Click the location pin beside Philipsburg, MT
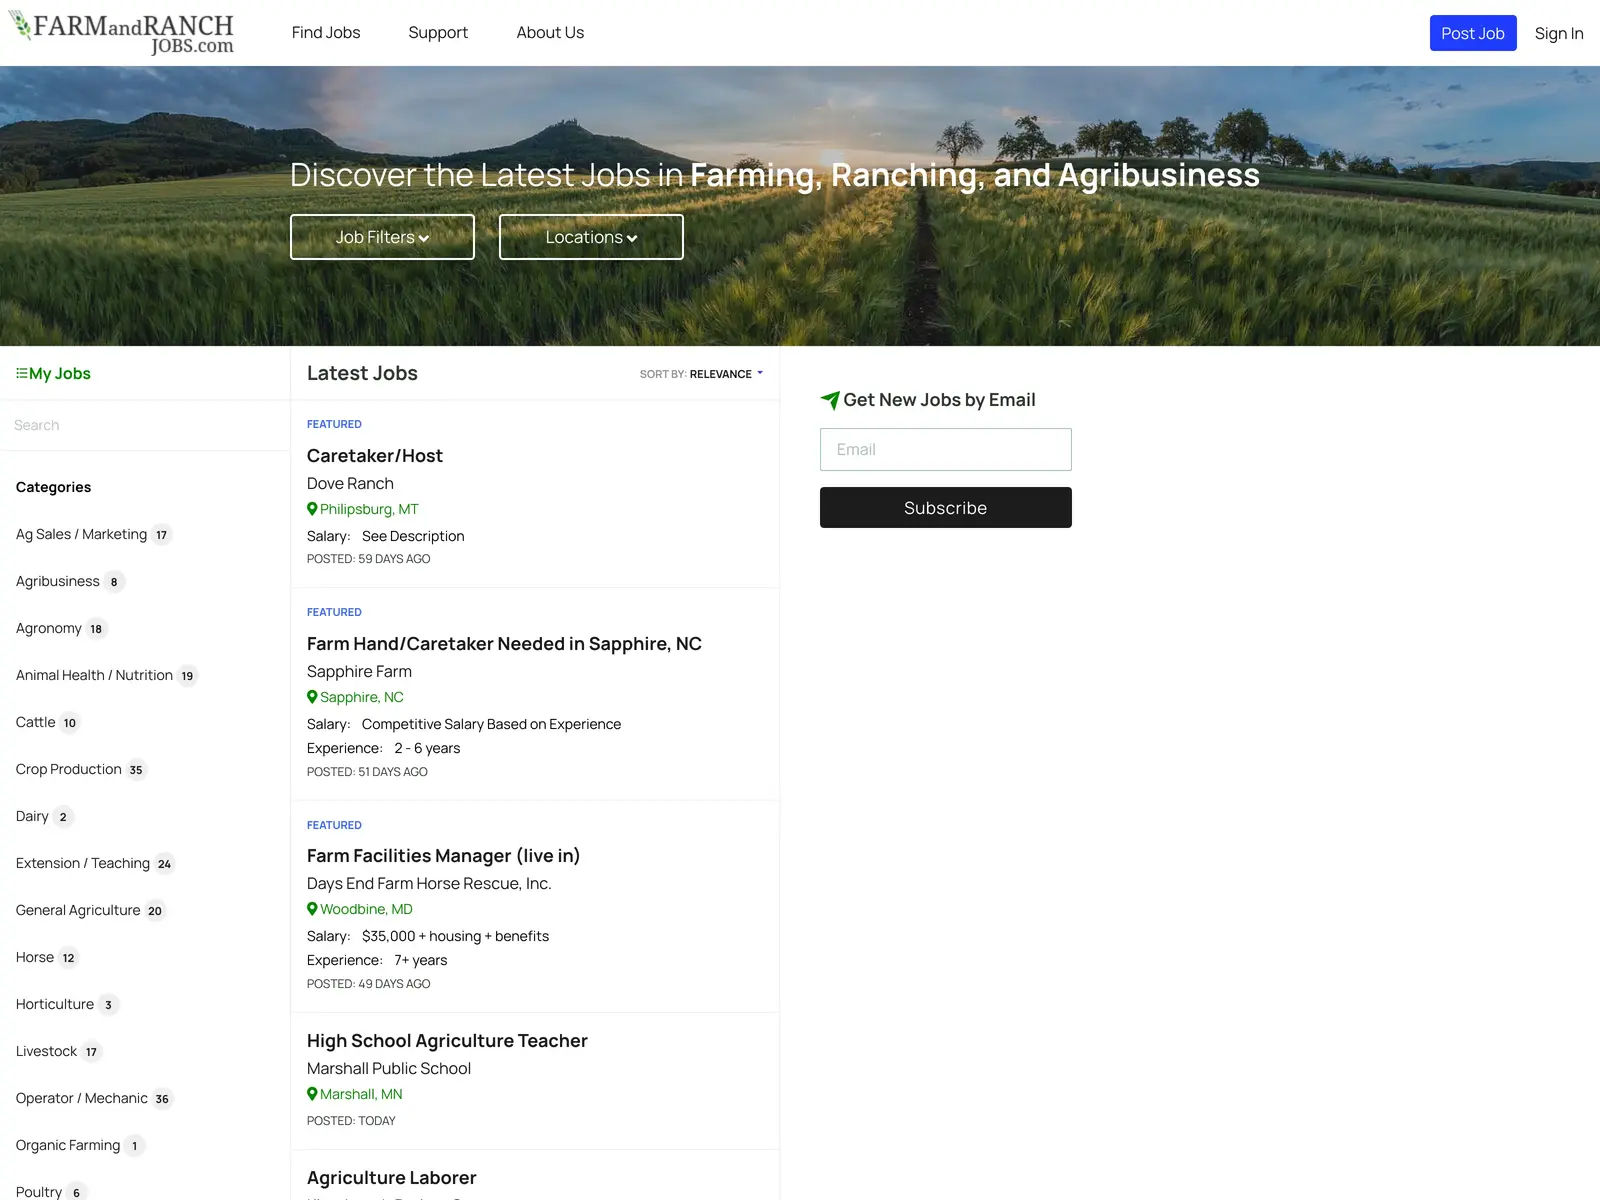This screenshot has width=1600, height=1200. click(x=312, y=509)
